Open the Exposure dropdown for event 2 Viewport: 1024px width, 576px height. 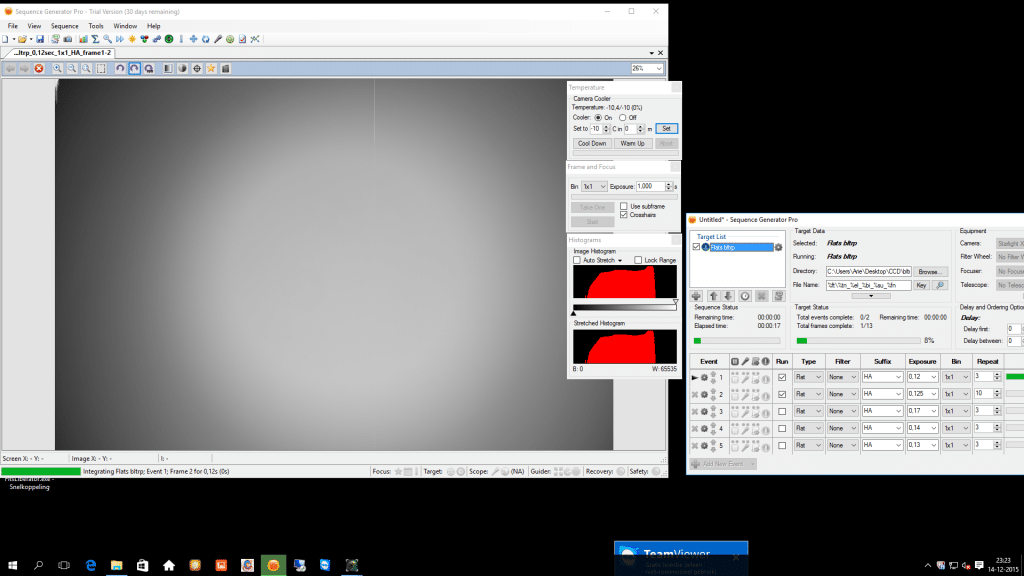pos(934,394)
